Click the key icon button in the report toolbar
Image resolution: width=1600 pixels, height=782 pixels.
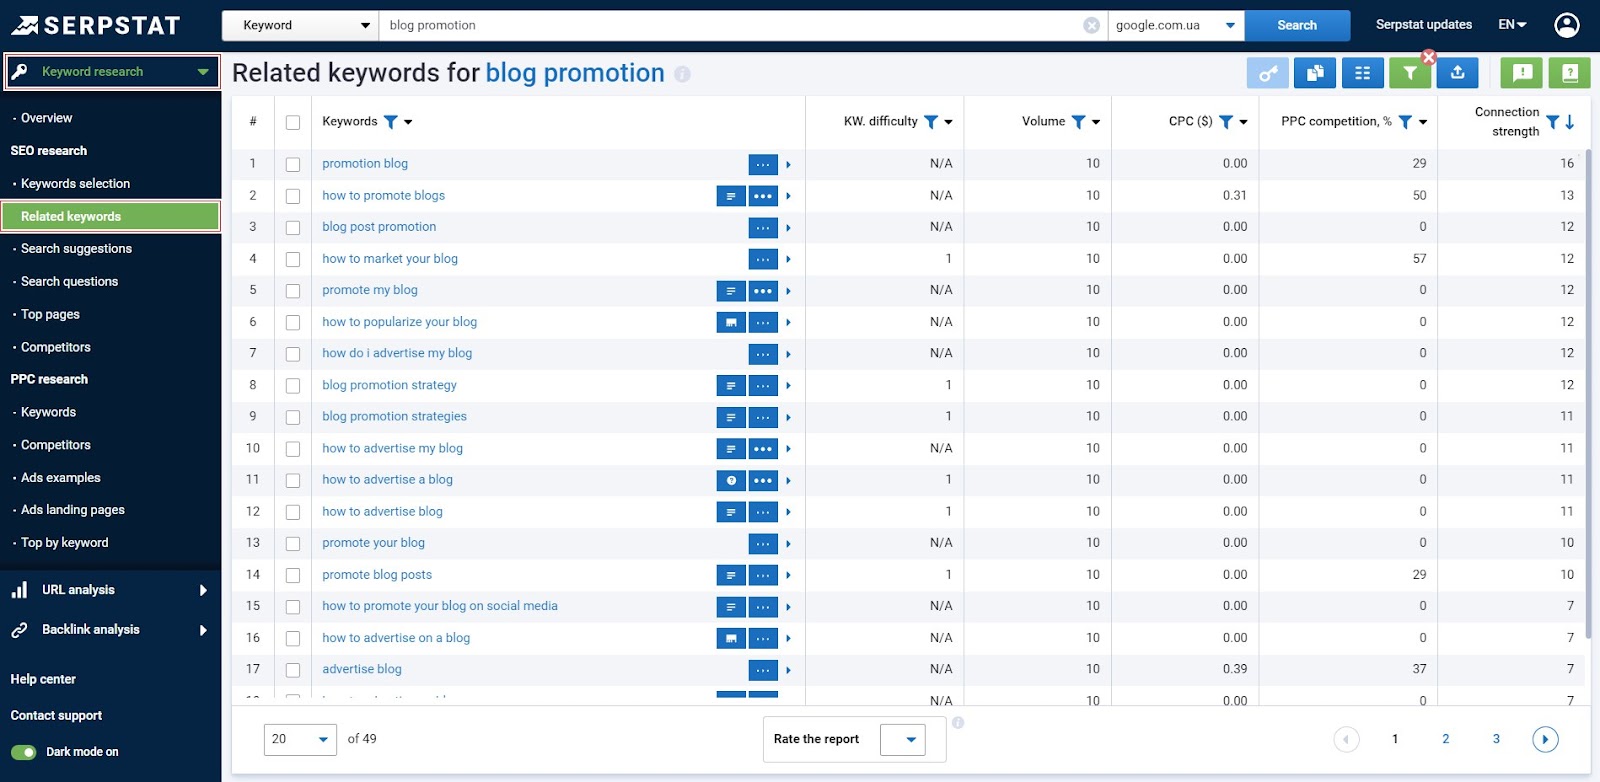1267,73
